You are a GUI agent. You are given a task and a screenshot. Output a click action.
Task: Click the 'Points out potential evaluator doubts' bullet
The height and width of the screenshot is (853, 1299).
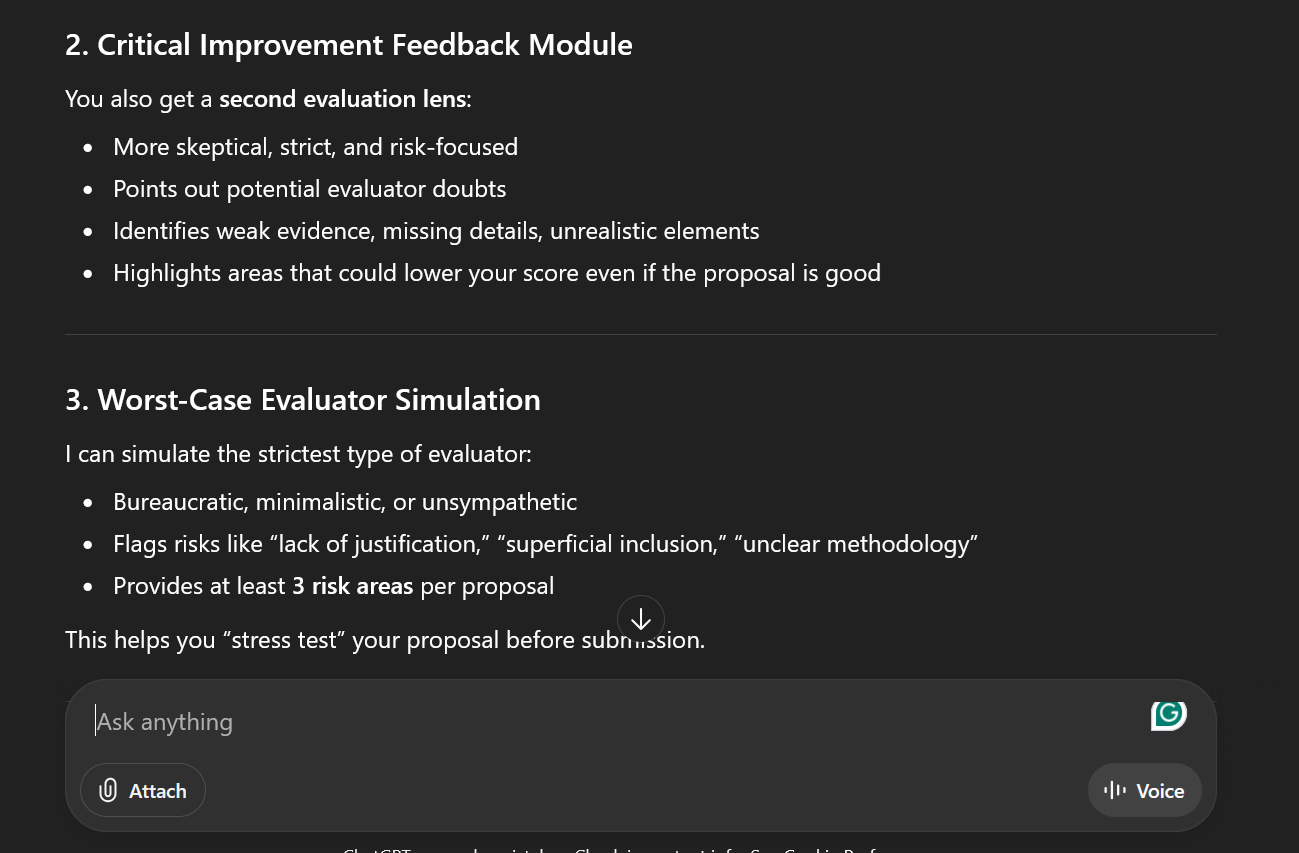pyautogui.click(x=309, y=189)
